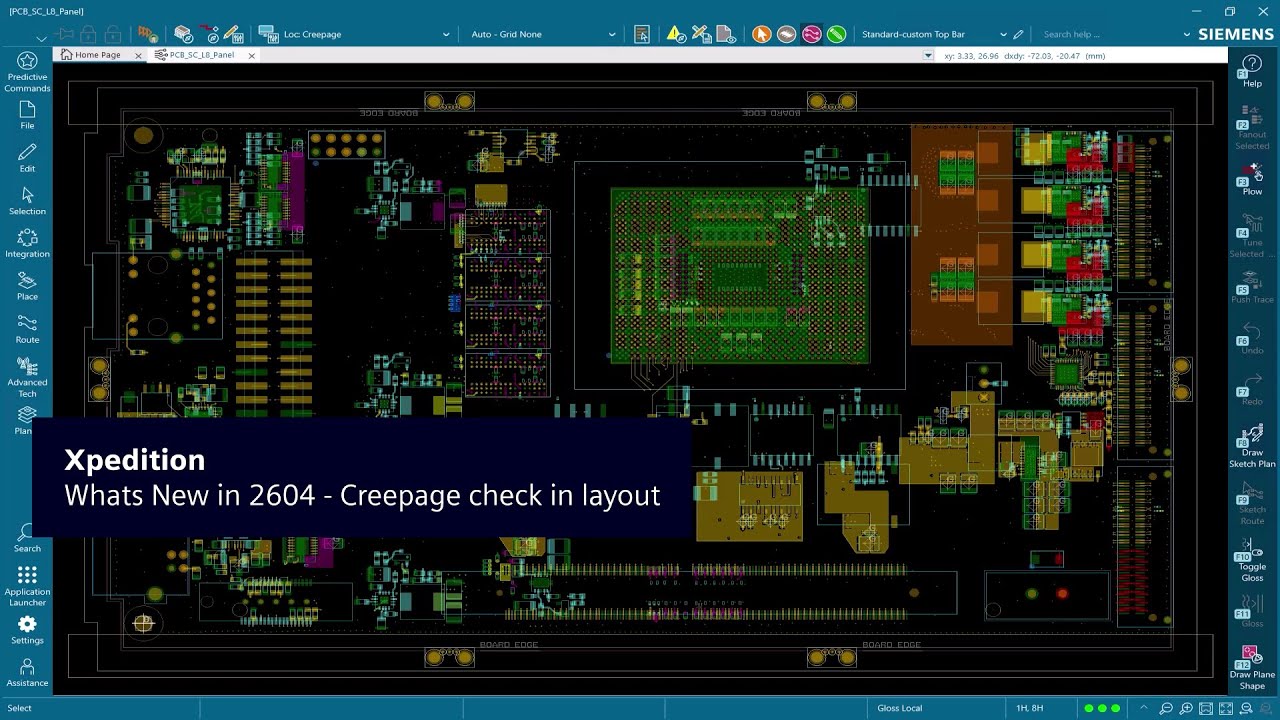Switch to the Home Page tab

click(x=97, y=55)
